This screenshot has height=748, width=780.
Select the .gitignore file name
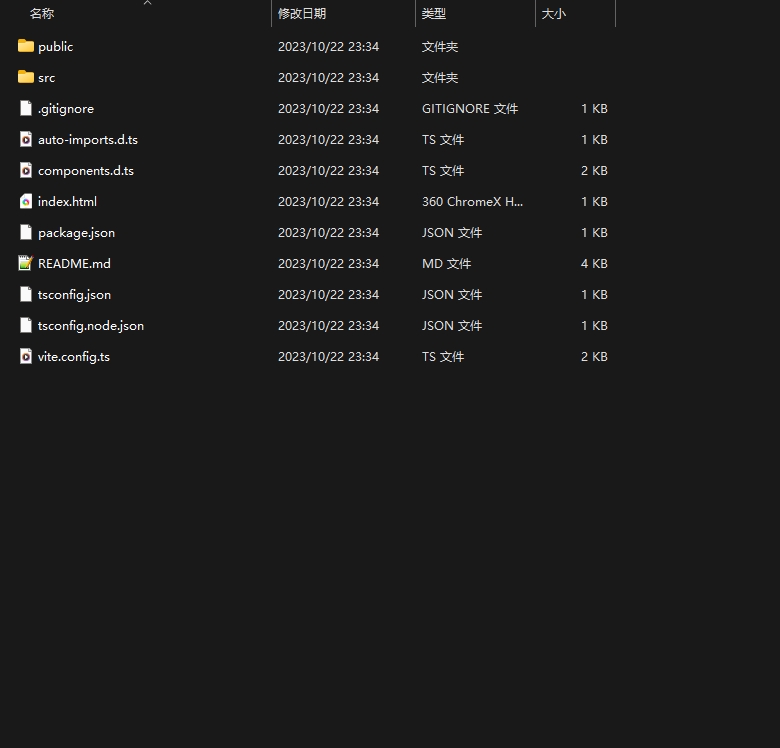[66, 109]
